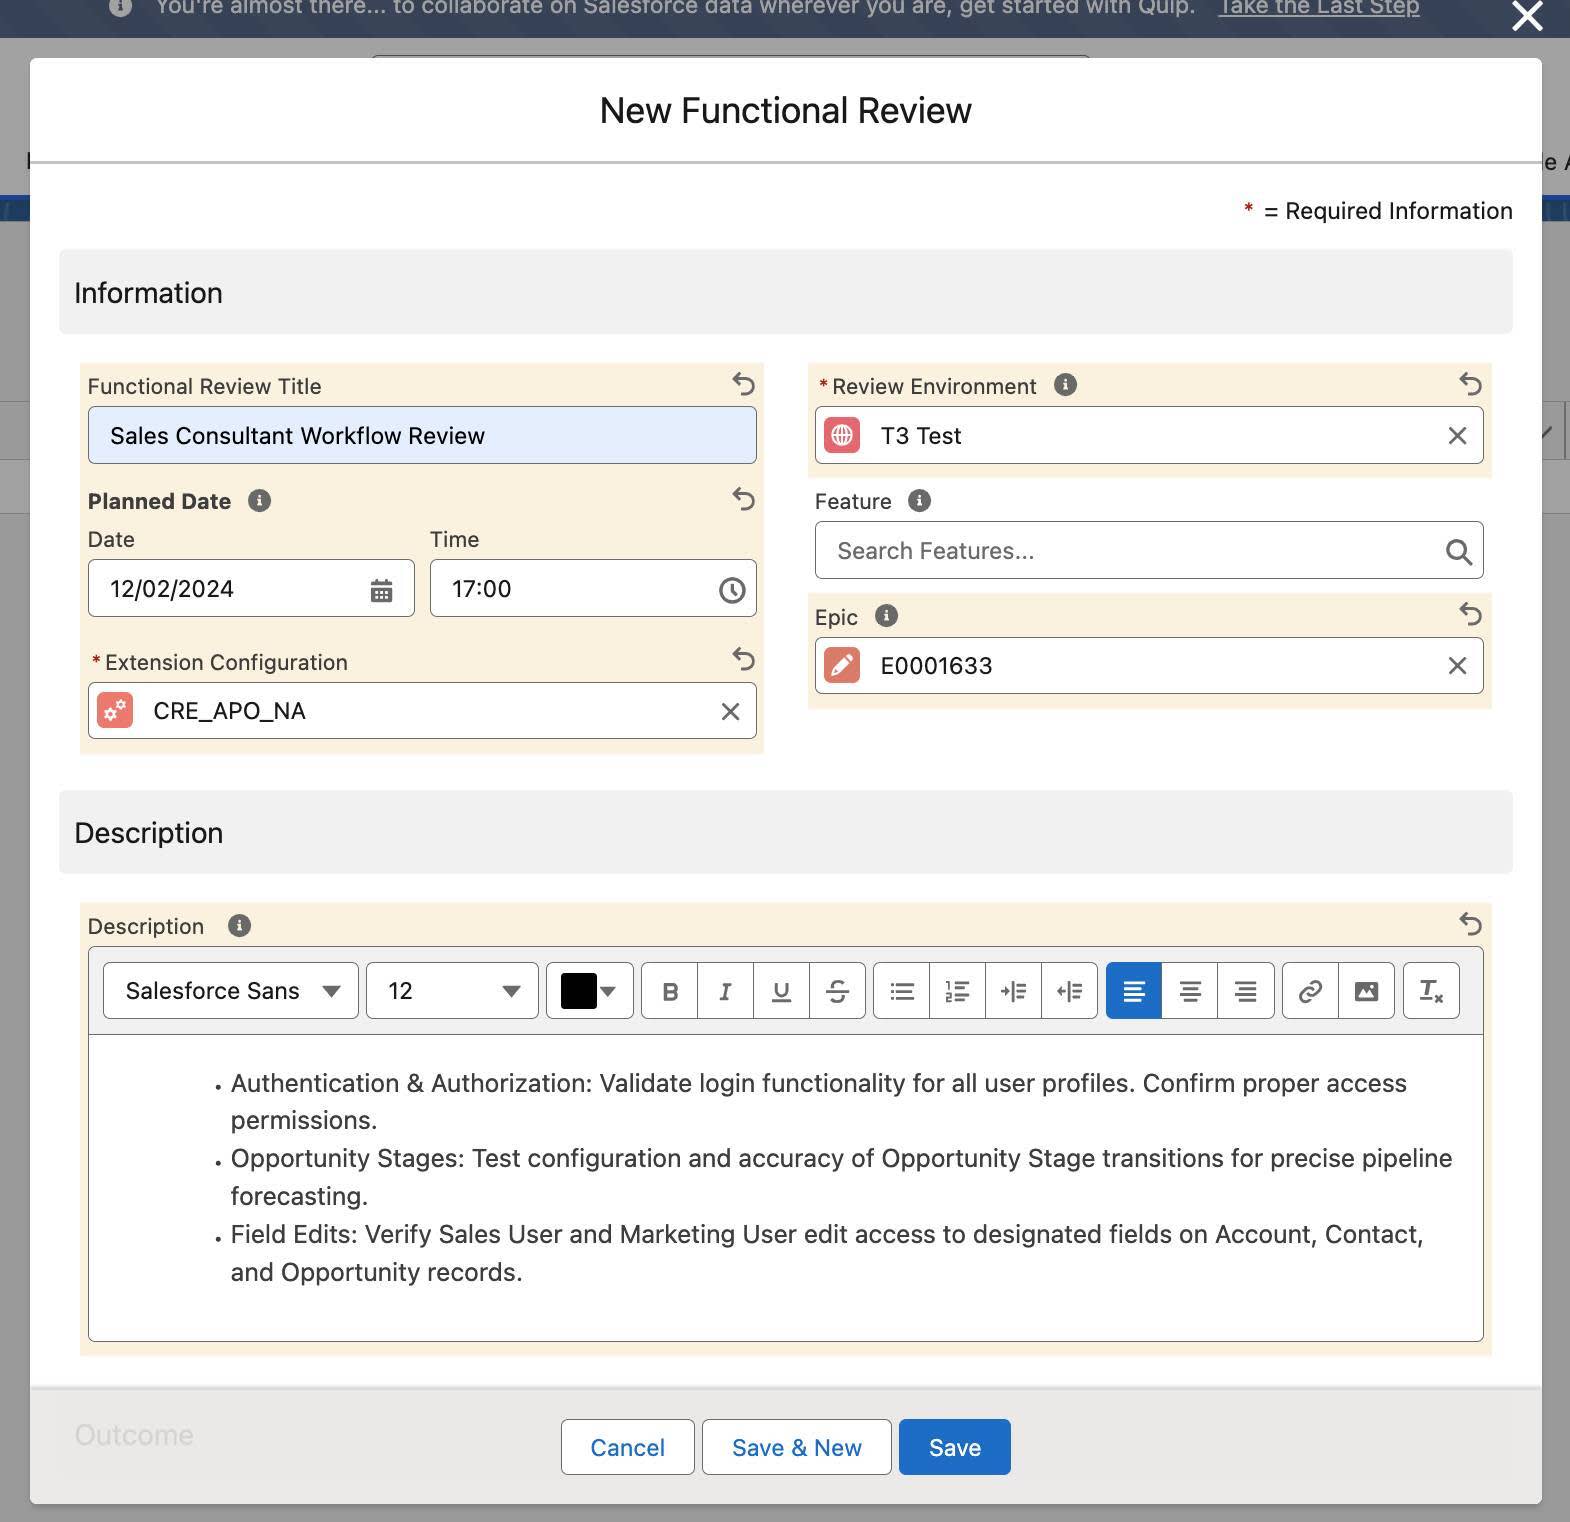Viewport: 1570px width, 1522px height.
Task: Show help info for Feature
Action: click(919, 501)
